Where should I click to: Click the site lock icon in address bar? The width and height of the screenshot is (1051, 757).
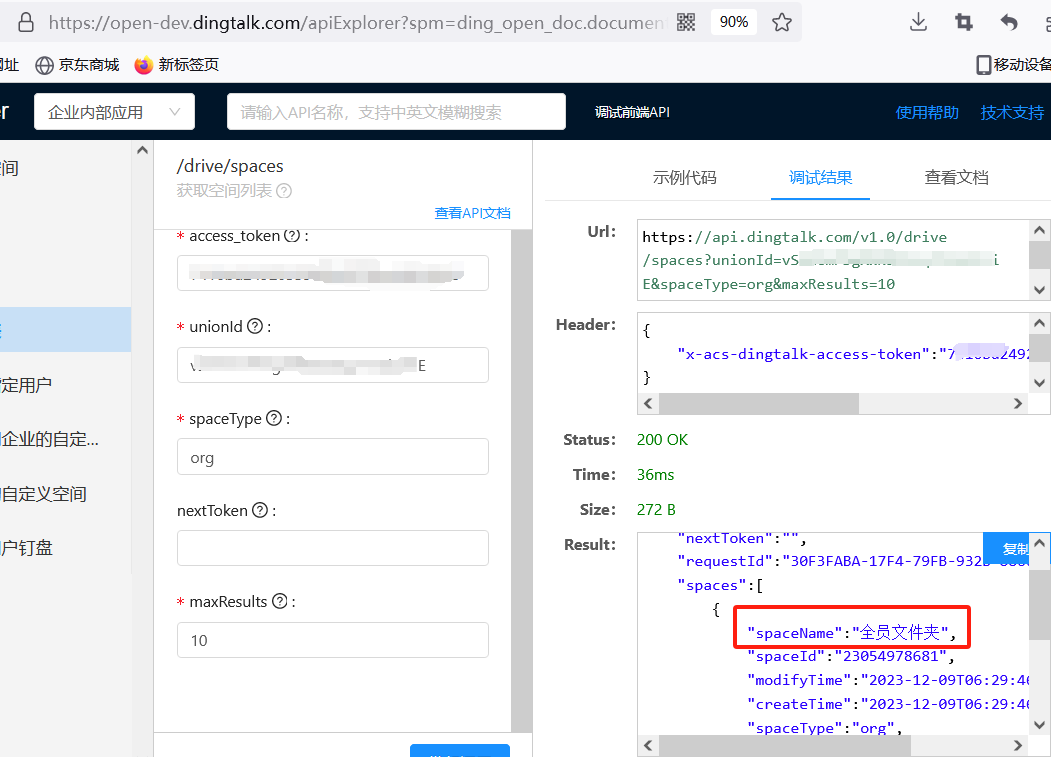(x=26, y=22)
